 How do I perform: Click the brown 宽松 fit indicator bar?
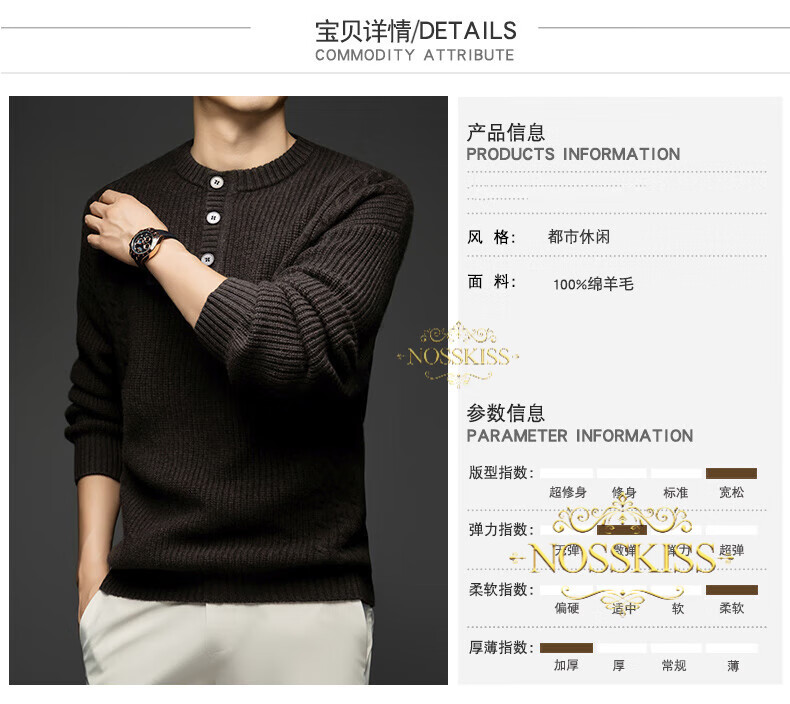[x=731, y=473]
